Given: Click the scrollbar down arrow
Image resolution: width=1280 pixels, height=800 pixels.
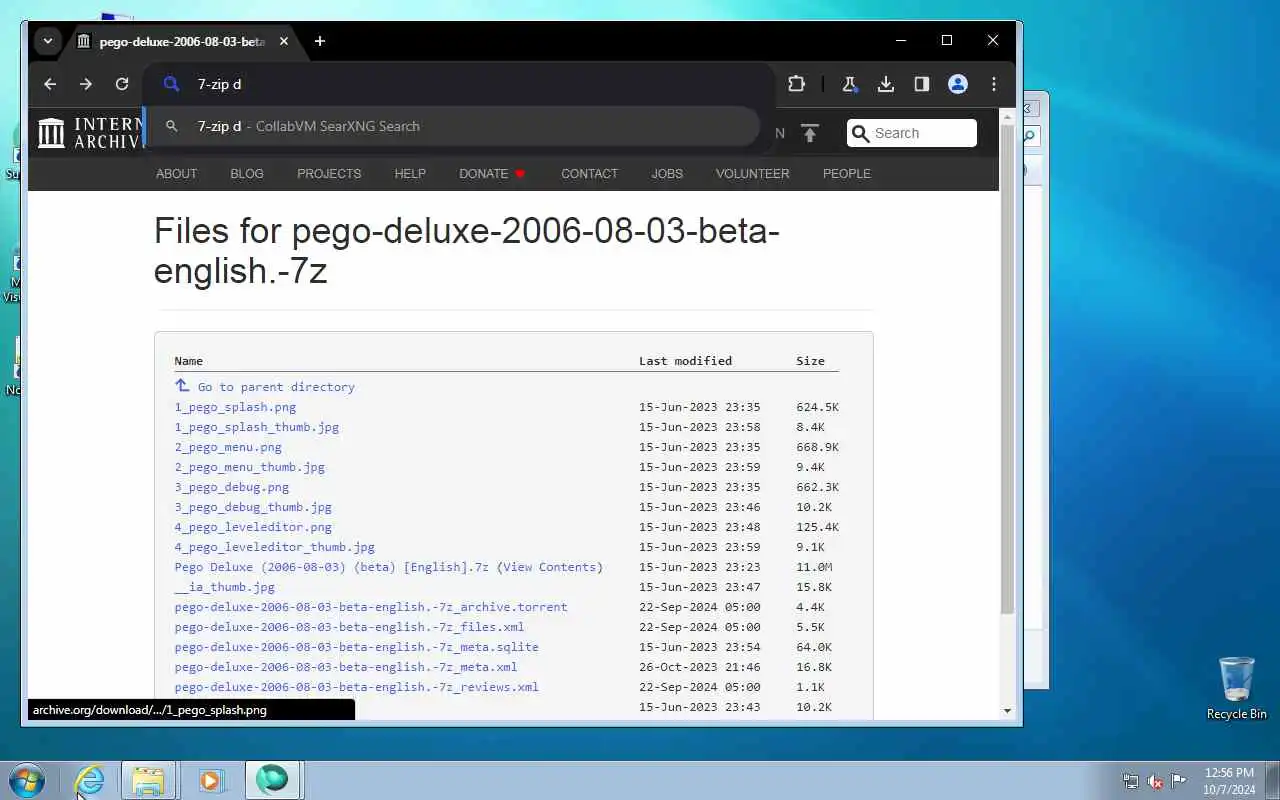Looking at the screenshot, I should click(1007, 711).
